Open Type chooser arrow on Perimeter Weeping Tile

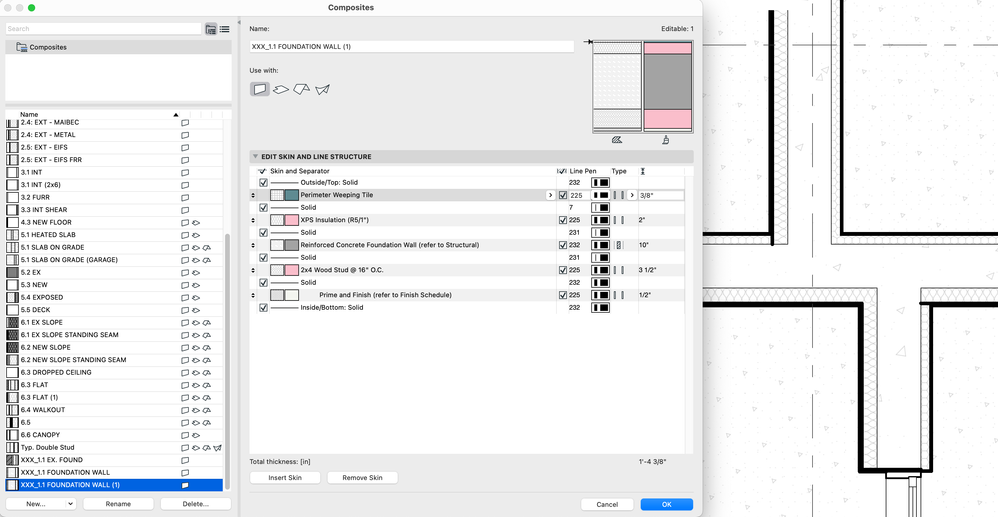[x=632, y=195]
